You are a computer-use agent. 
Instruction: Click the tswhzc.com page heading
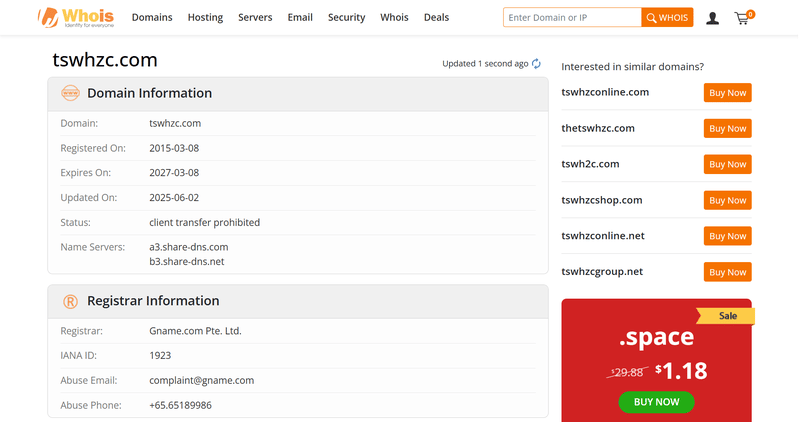coord(105,60)
